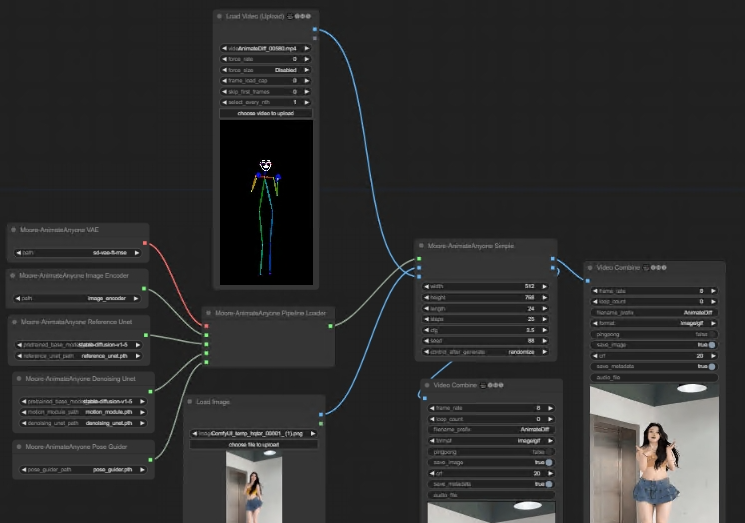This screenshot has width=745, height=523.
Task: Click the green output slot of Image Encoder
Action: coord(144,288)
